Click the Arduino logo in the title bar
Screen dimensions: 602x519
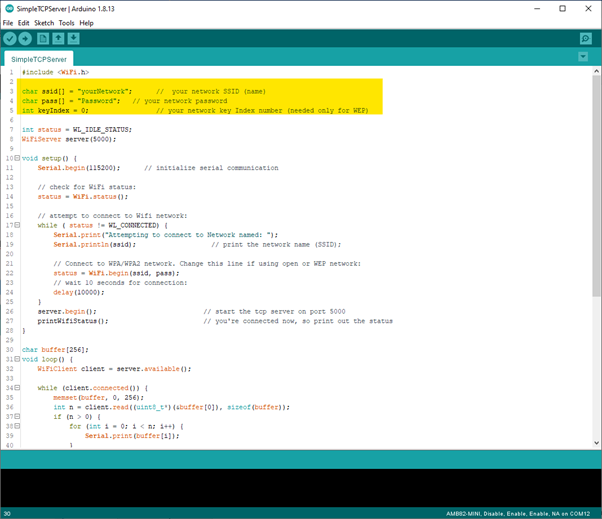pos(9,8)
